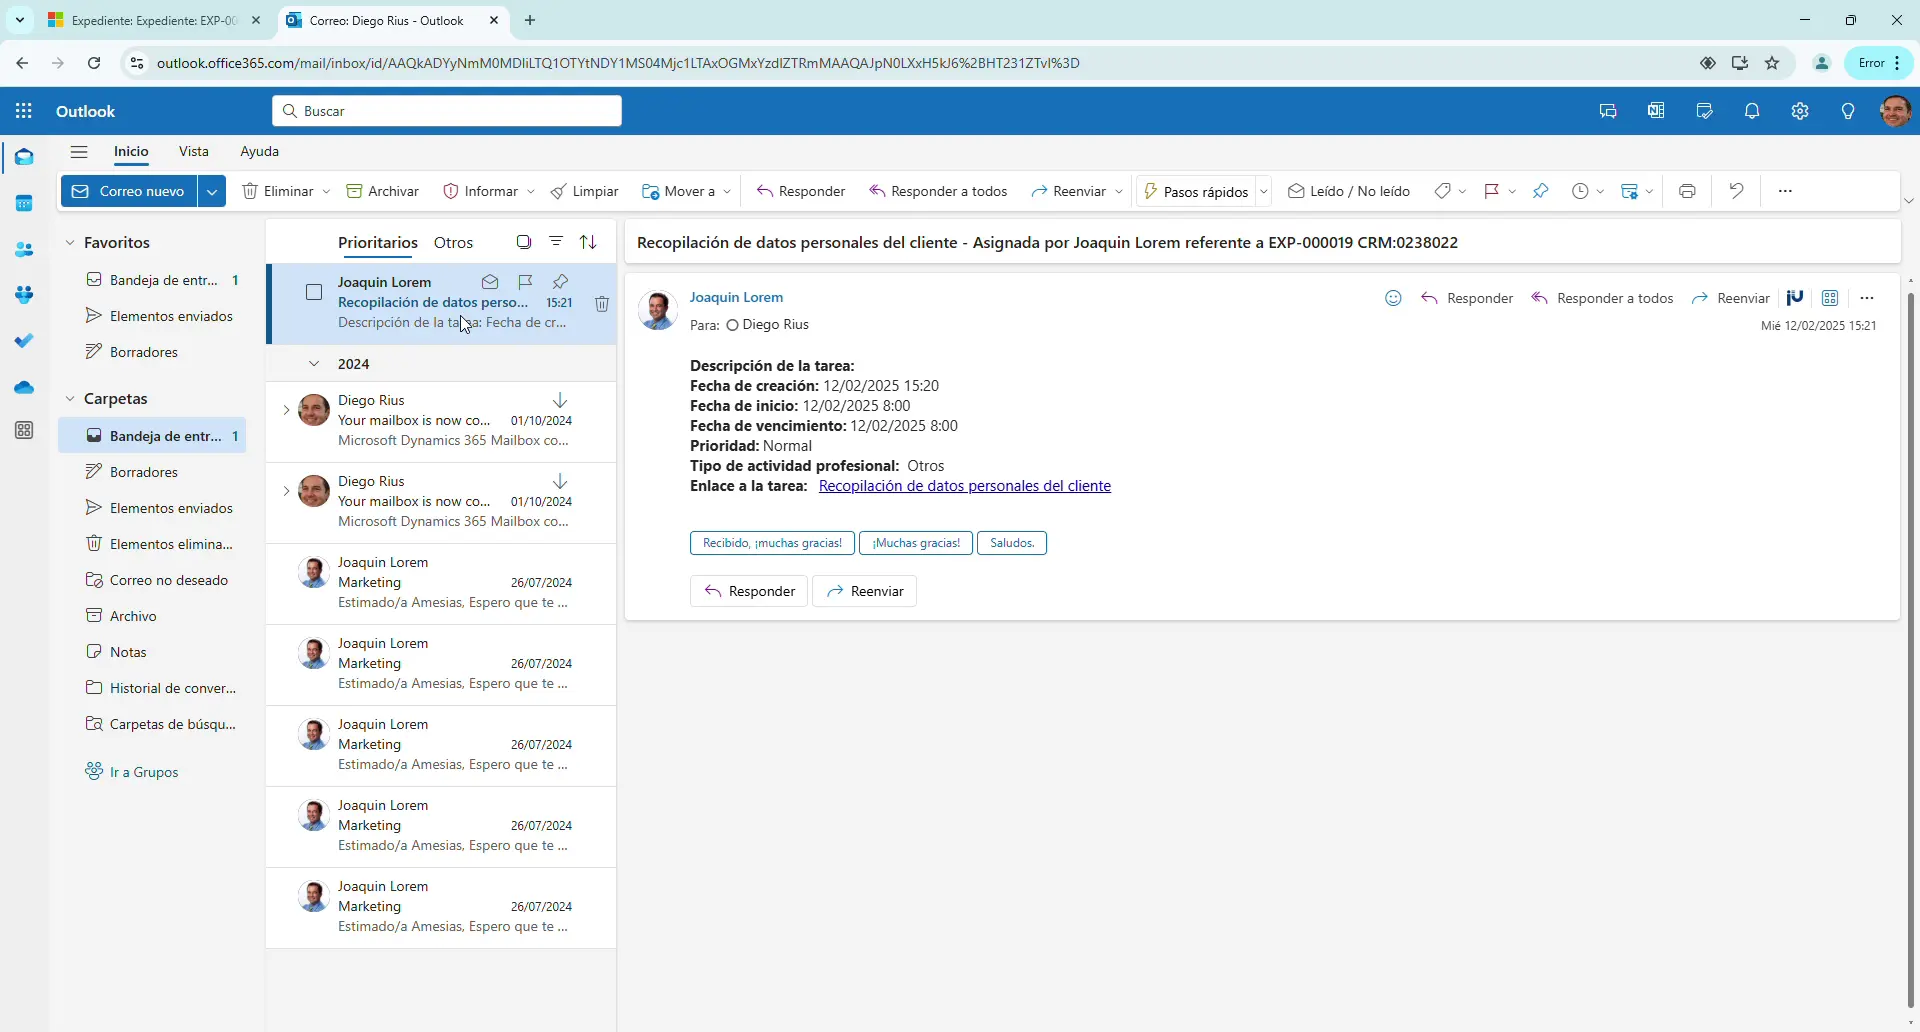
Task: Click the suggested reply "¡Muchas gracias!"
Action: [x=915, y=543]
